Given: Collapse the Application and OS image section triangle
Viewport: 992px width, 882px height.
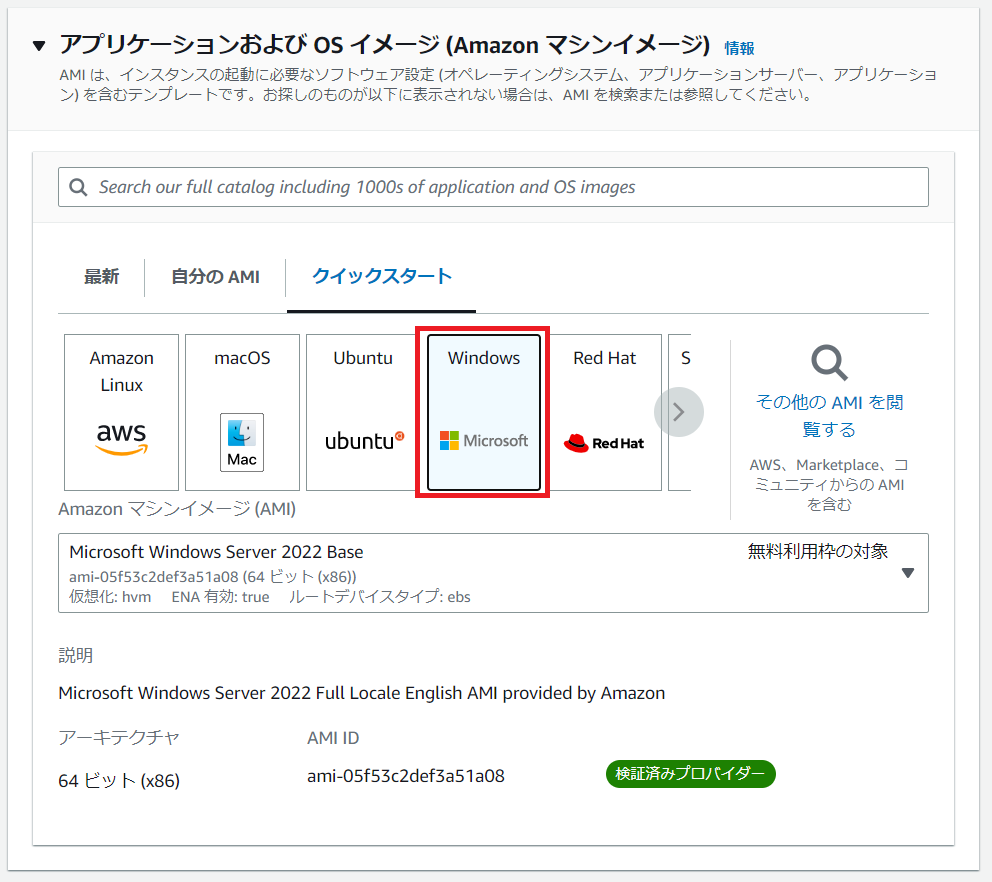Looking at the screenshot, I should (x=39, y=46).
